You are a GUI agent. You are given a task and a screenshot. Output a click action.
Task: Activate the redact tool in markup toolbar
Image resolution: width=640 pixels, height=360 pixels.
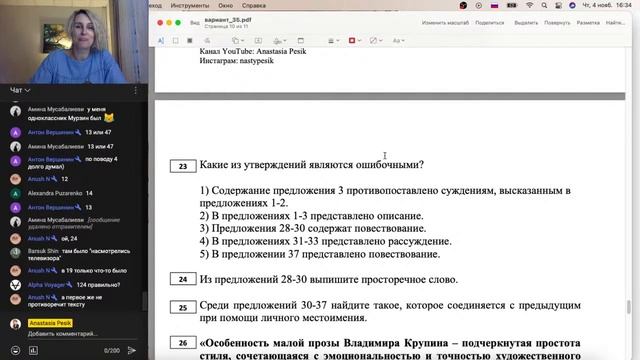[190, 40]
